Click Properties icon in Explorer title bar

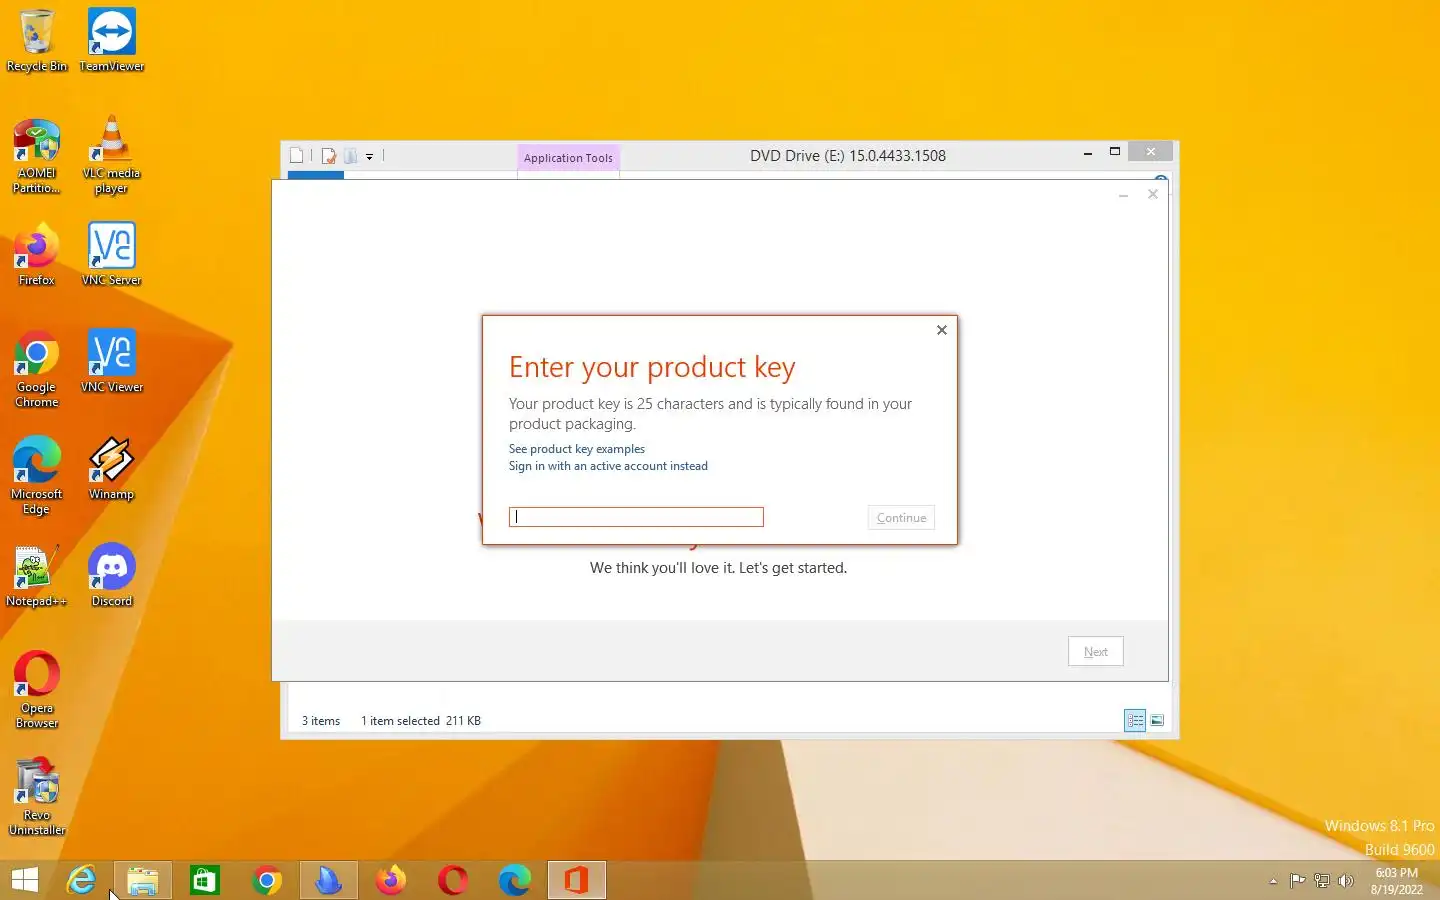[328, 156]
